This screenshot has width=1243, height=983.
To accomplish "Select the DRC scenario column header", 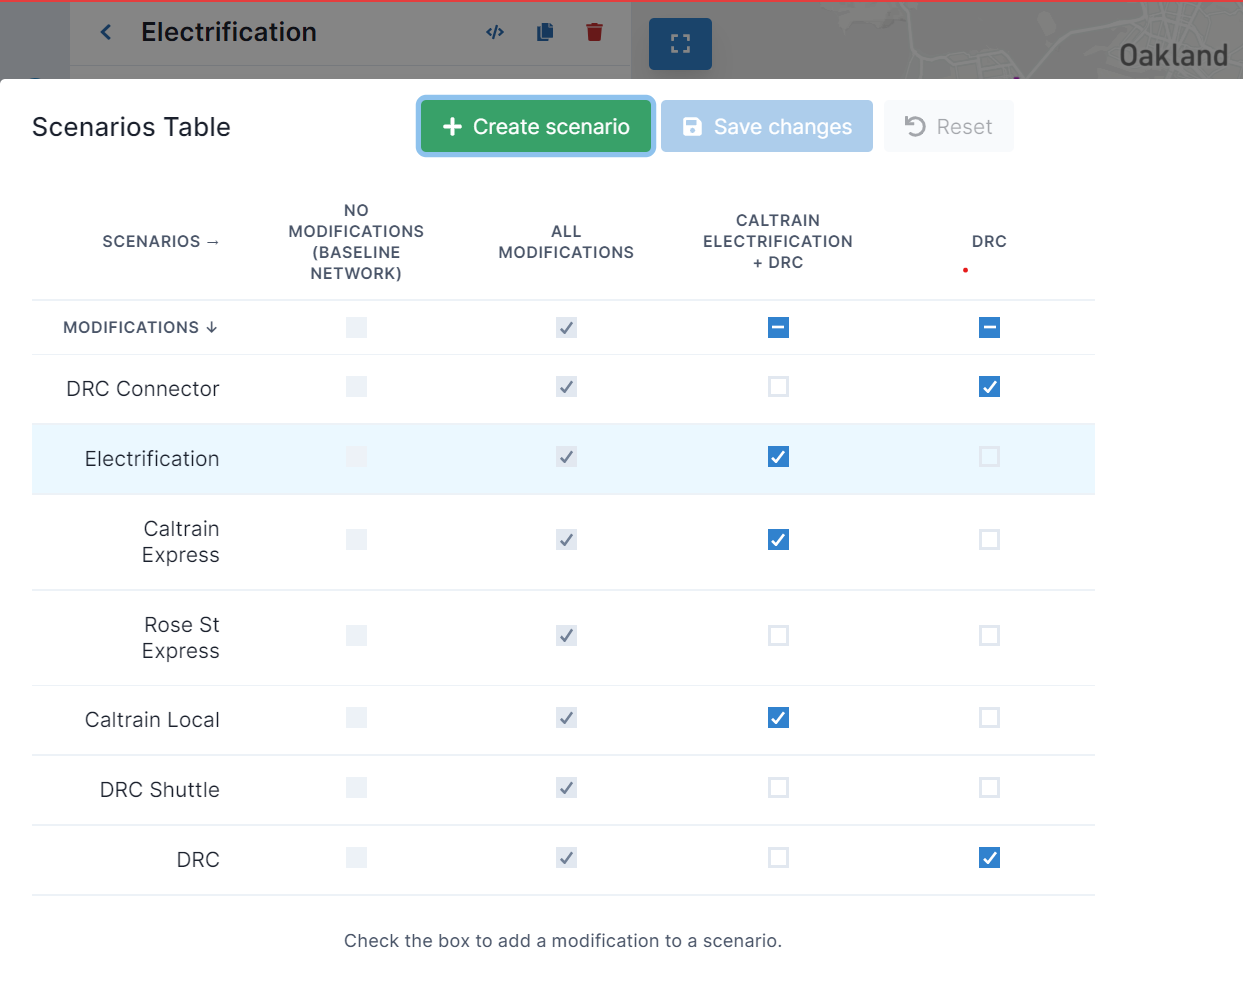I will (x=989, y=241).
